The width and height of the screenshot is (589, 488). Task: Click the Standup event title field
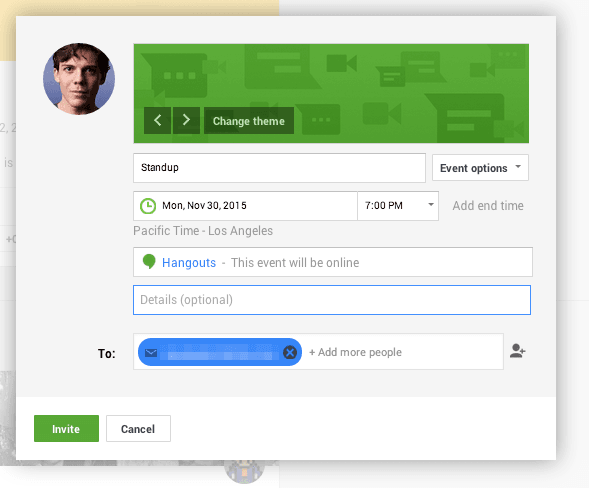[x=279, y=168]
